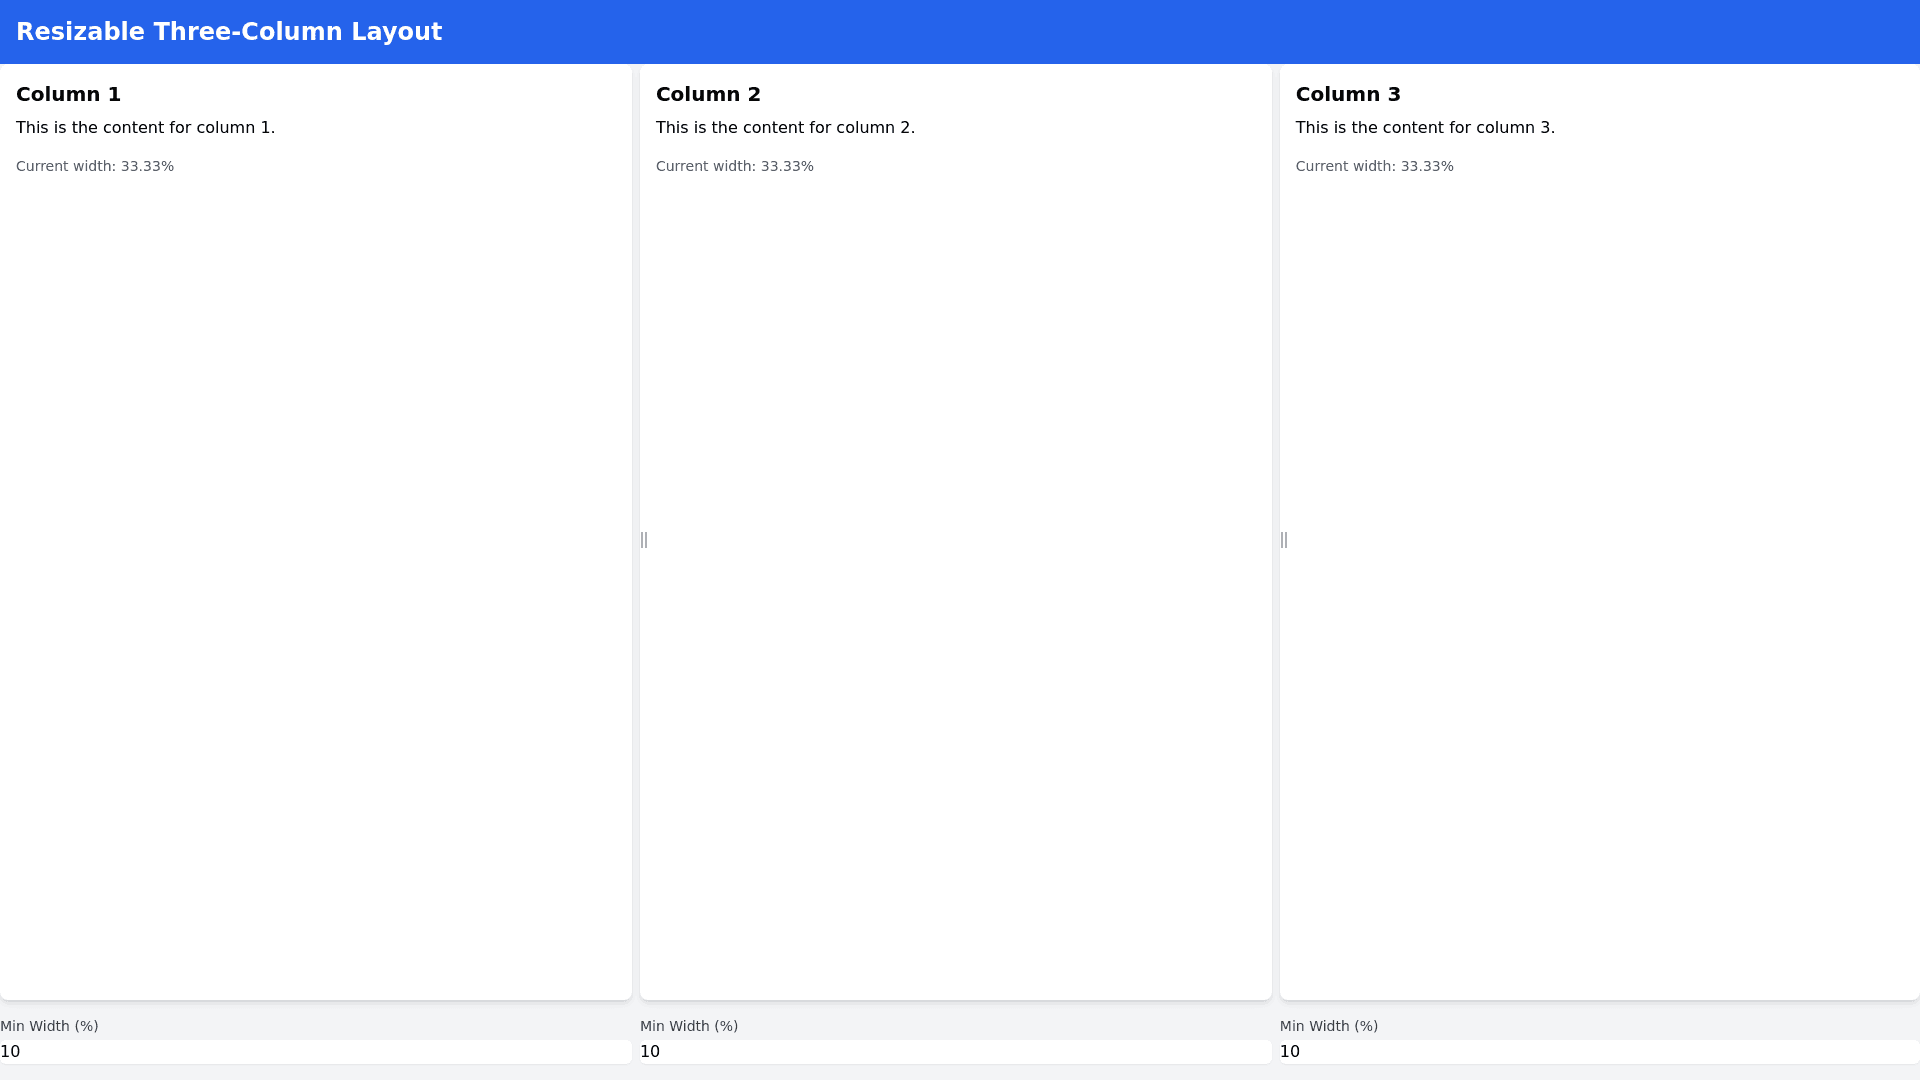The width and height of the screenshot is (1920, 1080).
Task: Click the current width text in Column 3
Action: click(x=1375, y=166)
